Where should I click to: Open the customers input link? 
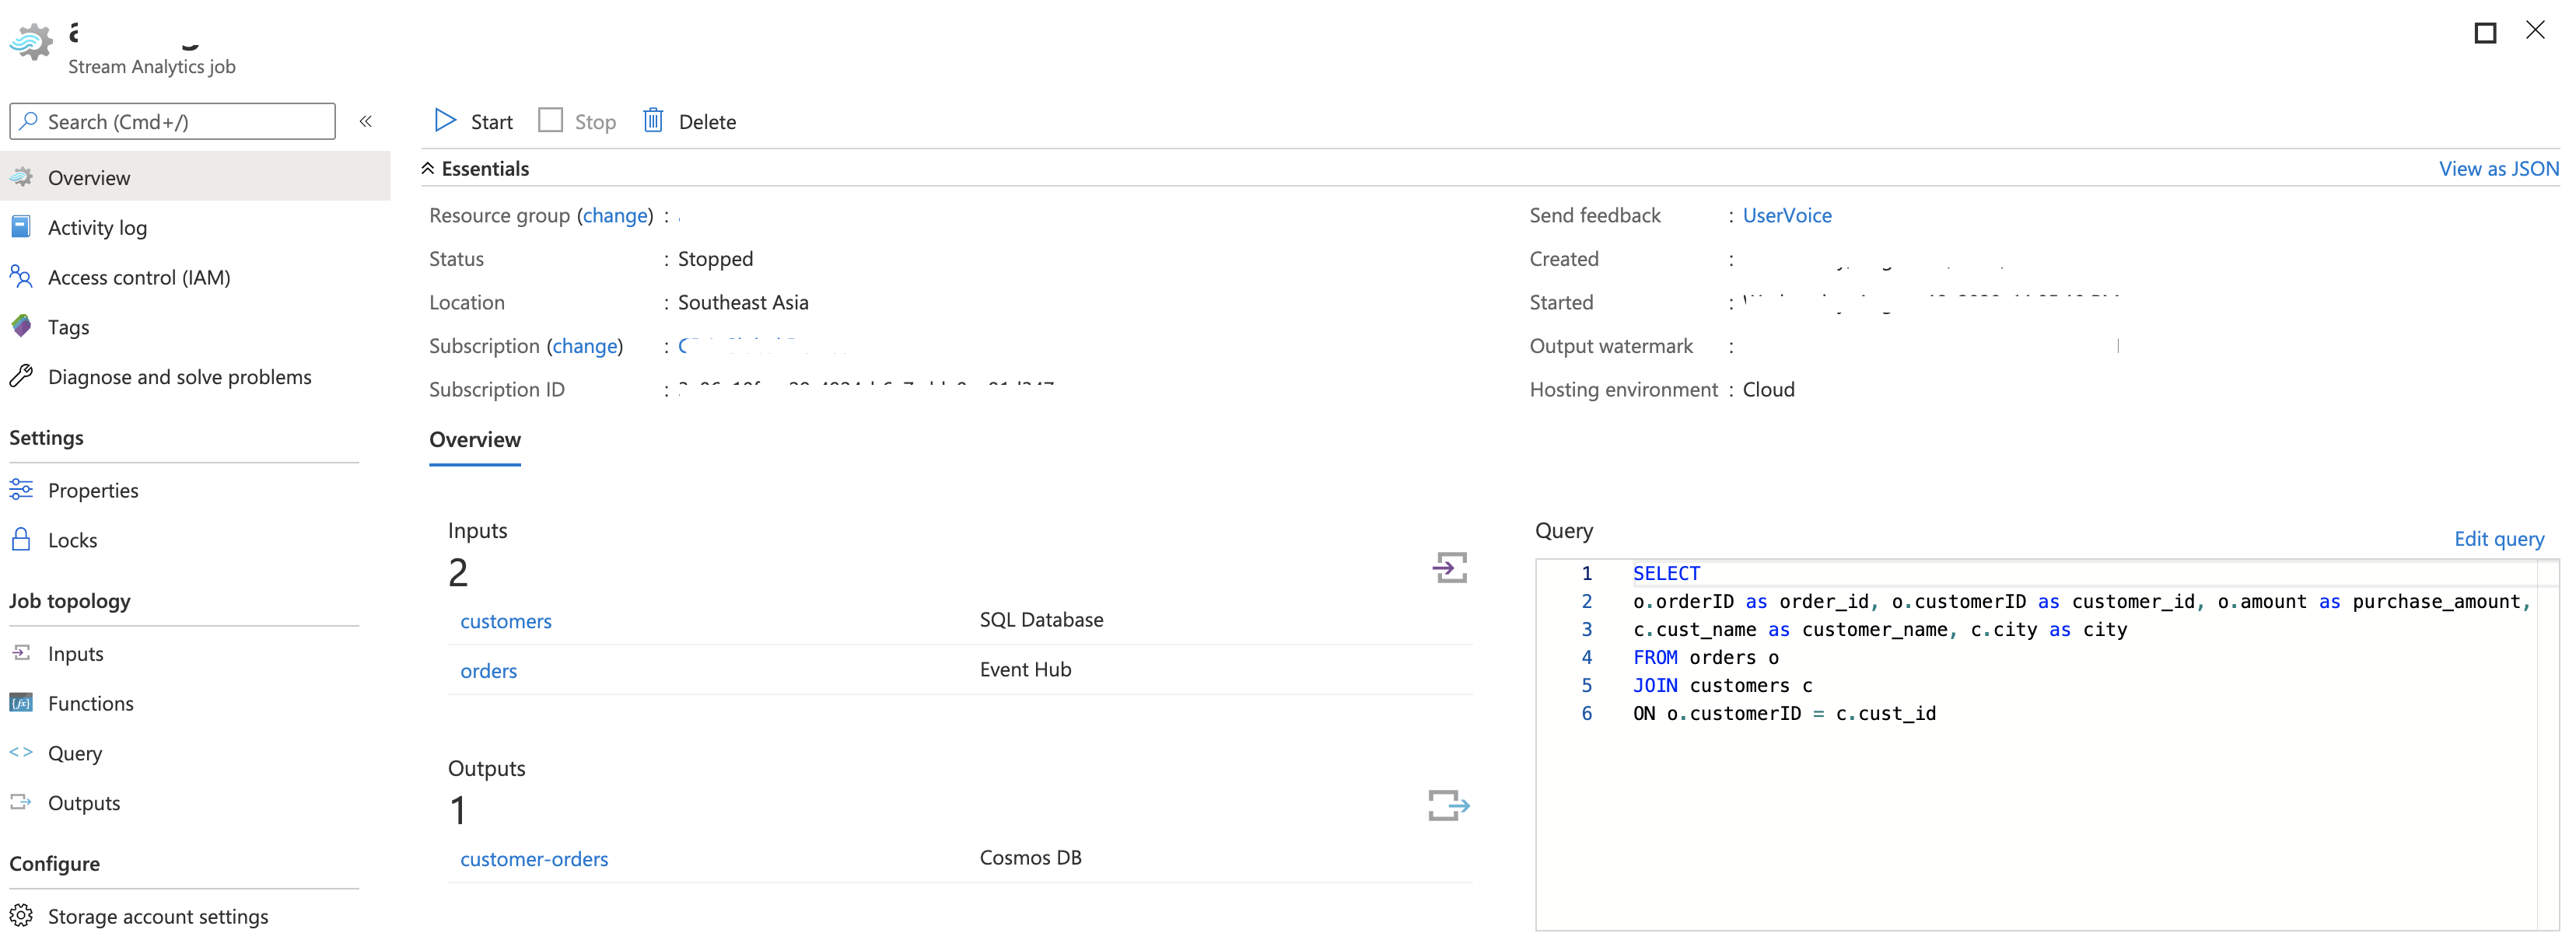(x=505, y=621)
